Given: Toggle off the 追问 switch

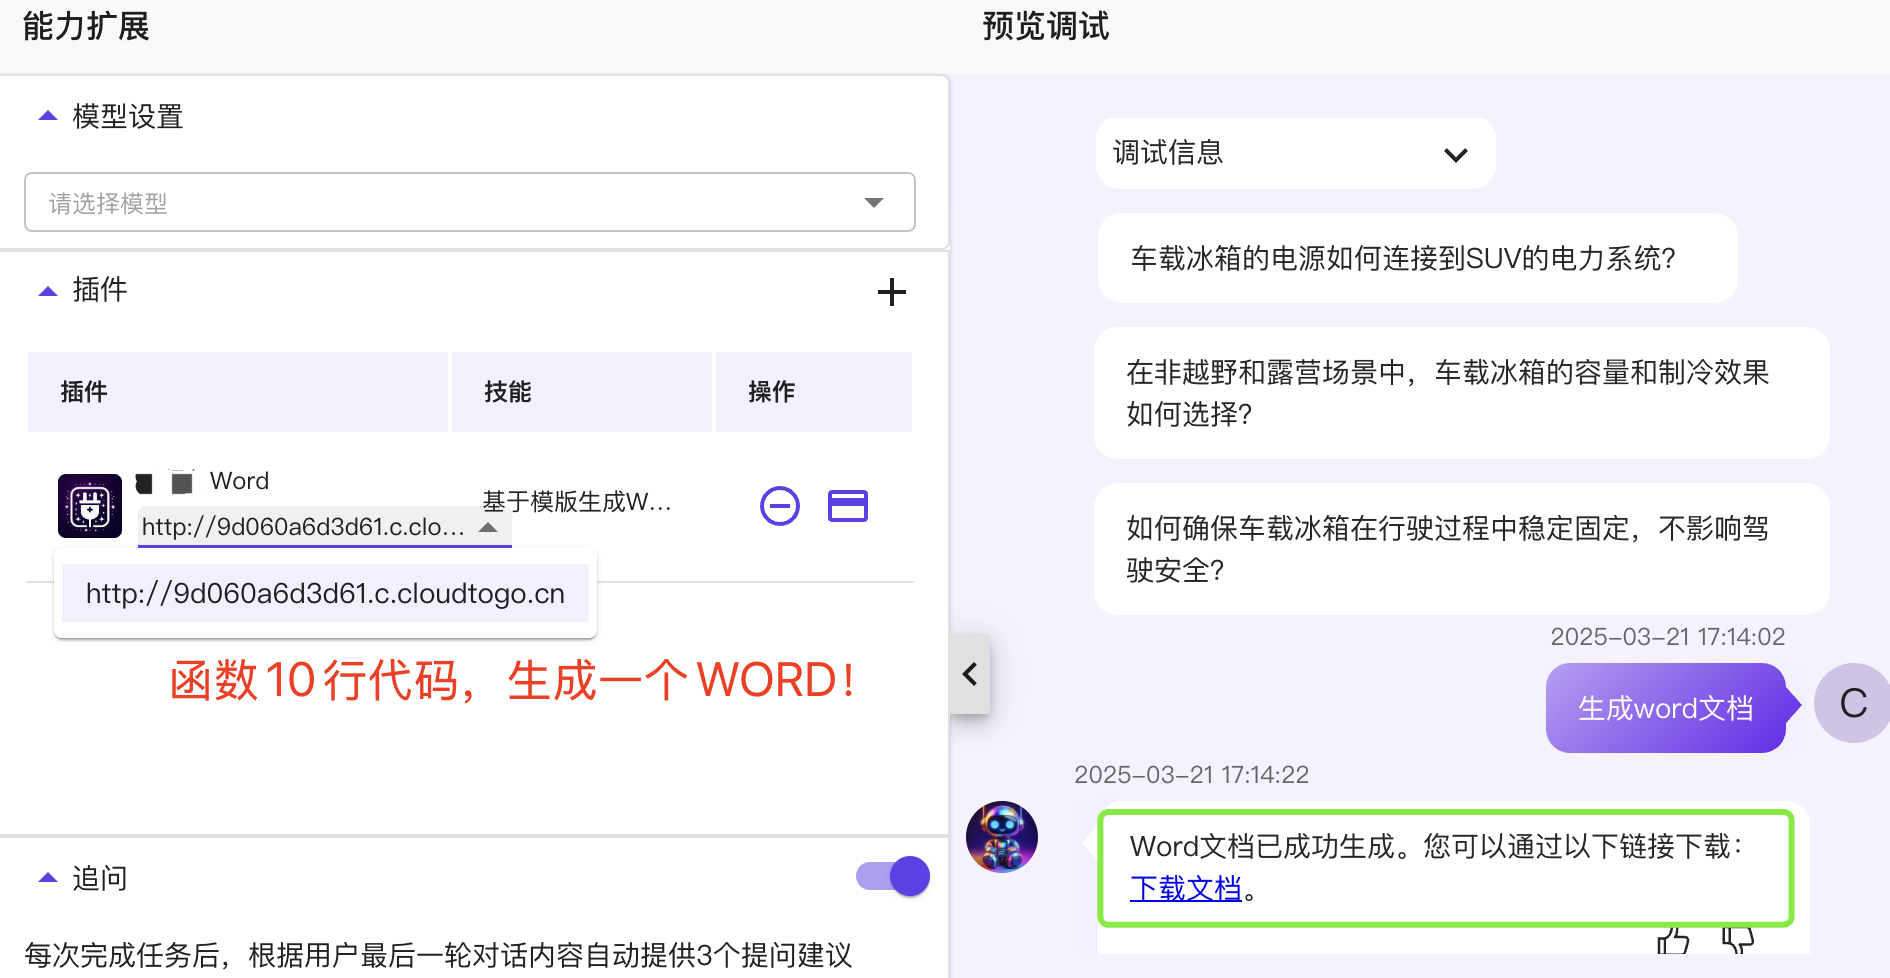Looking at the screenshot, I should click(891, 875).
